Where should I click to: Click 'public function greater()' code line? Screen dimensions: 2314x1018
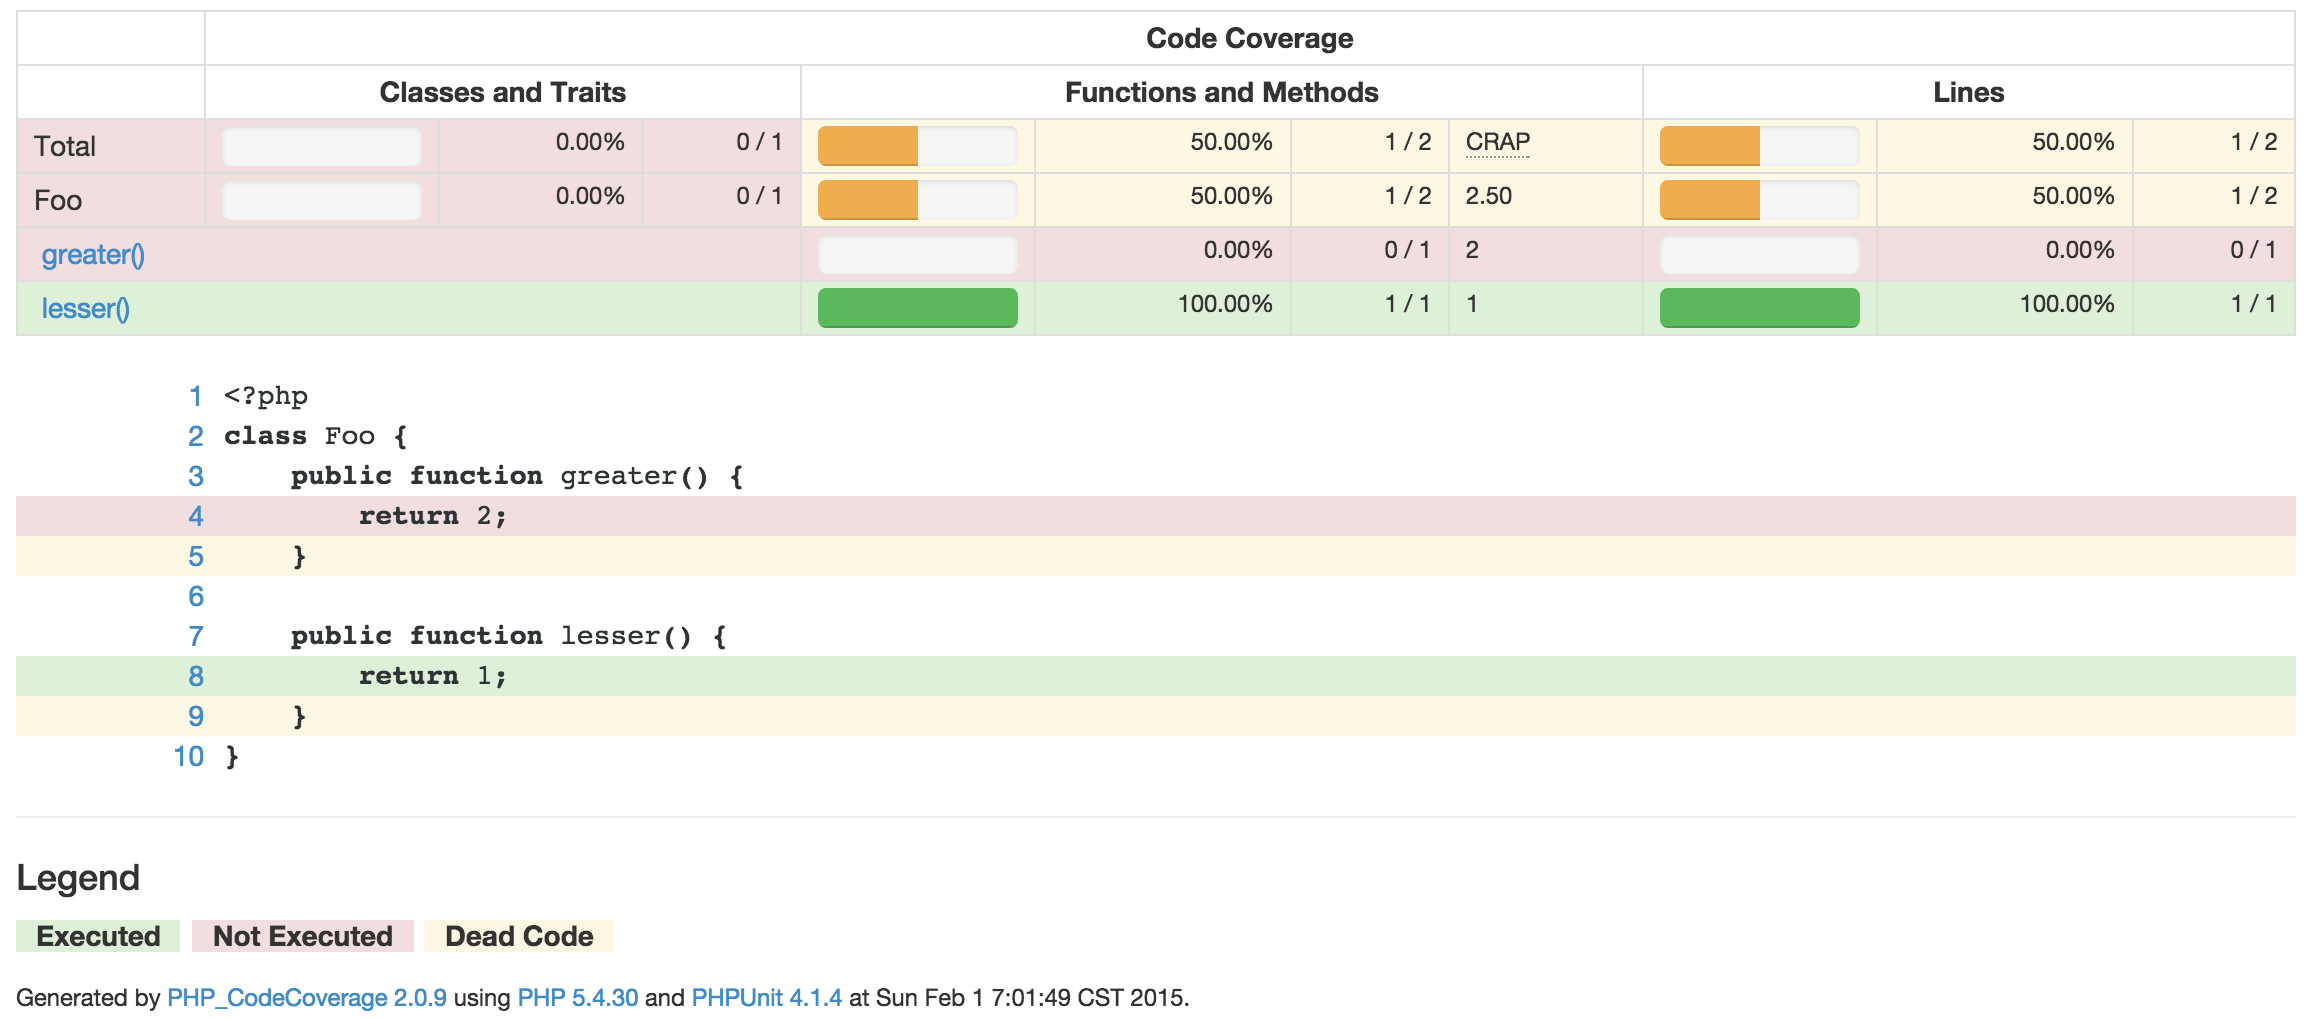point(1156,476)
